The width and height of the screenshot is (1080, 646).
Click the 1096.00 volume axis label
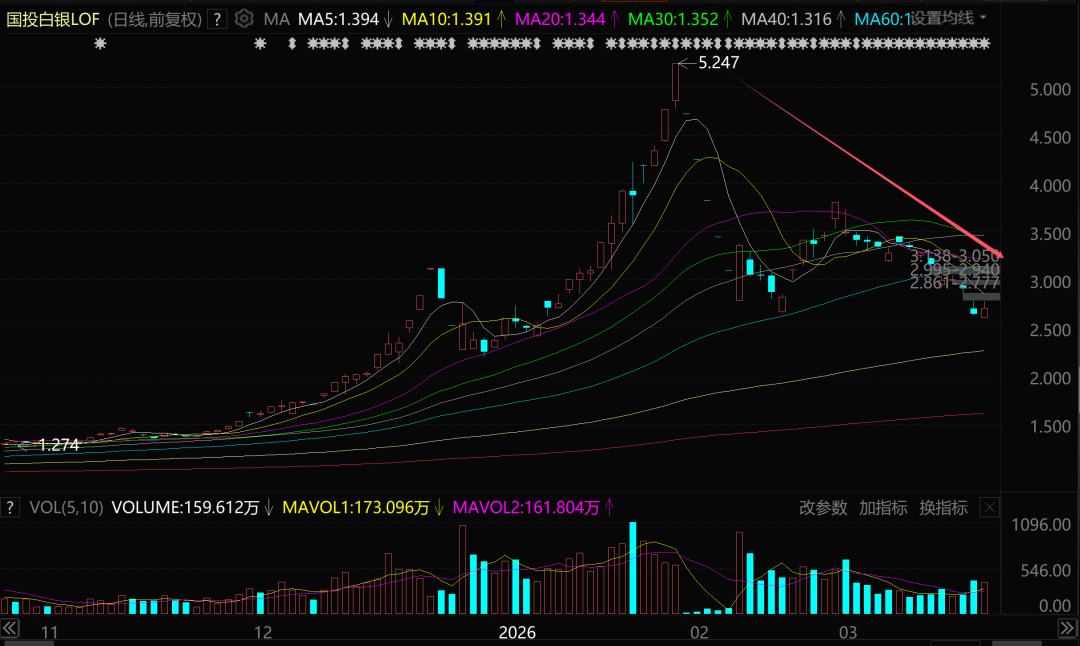[1041, 525]
